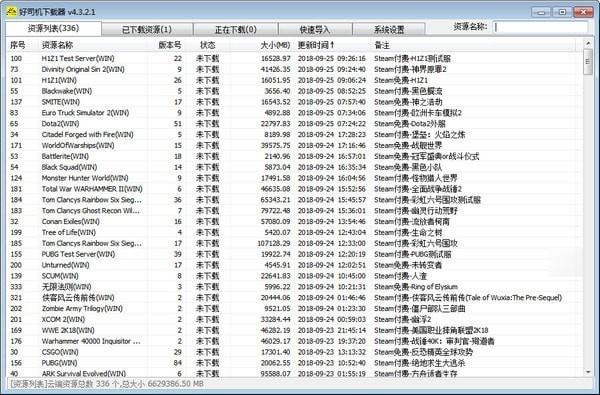The image size is (600, 395).
Task: Click the 状态 column header
Action: tap(208, 45)
